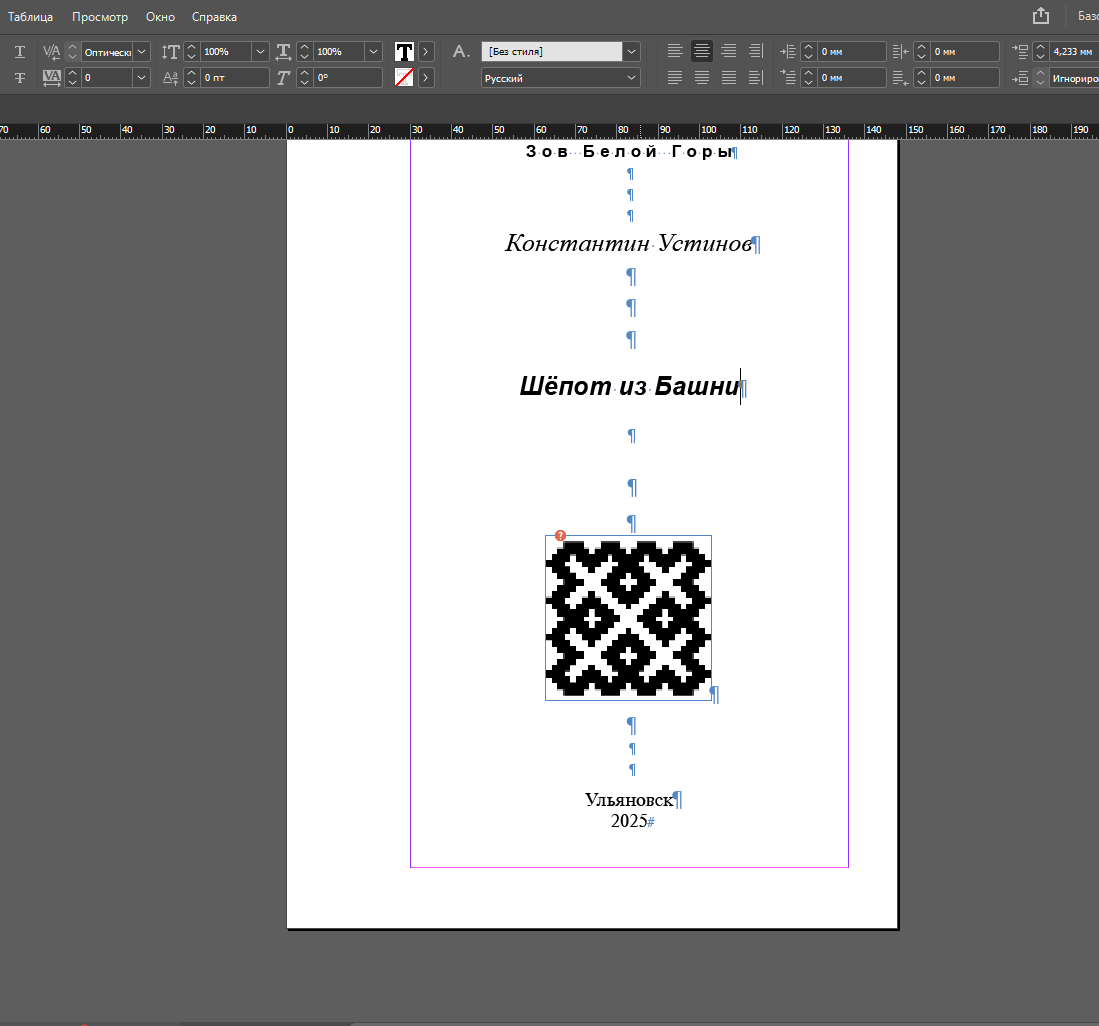Click the share icon in top bar
This screenshot has width=1099, height=1026.
[x=1041, y=16]
